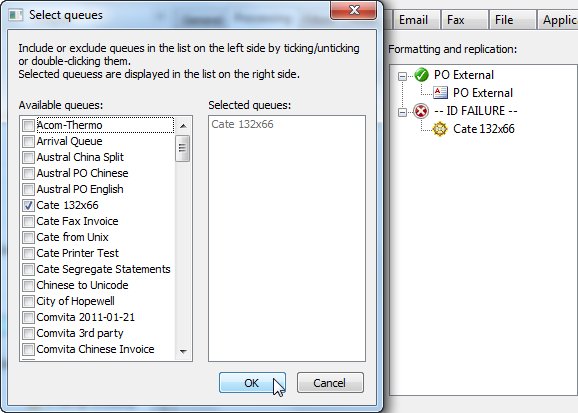Click the Cancel button

pos(330,383)
